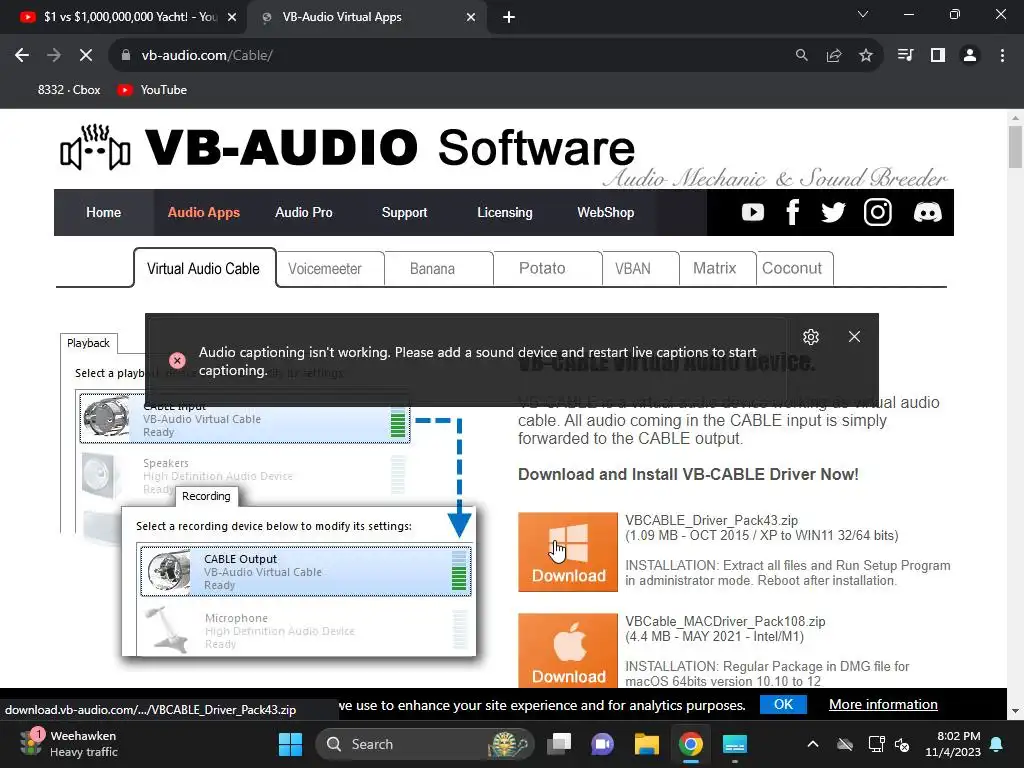Viewport: 1024px width, 768px height.
Task: Open media controls icon in Chrome toolbar
Action: [905, 56]
